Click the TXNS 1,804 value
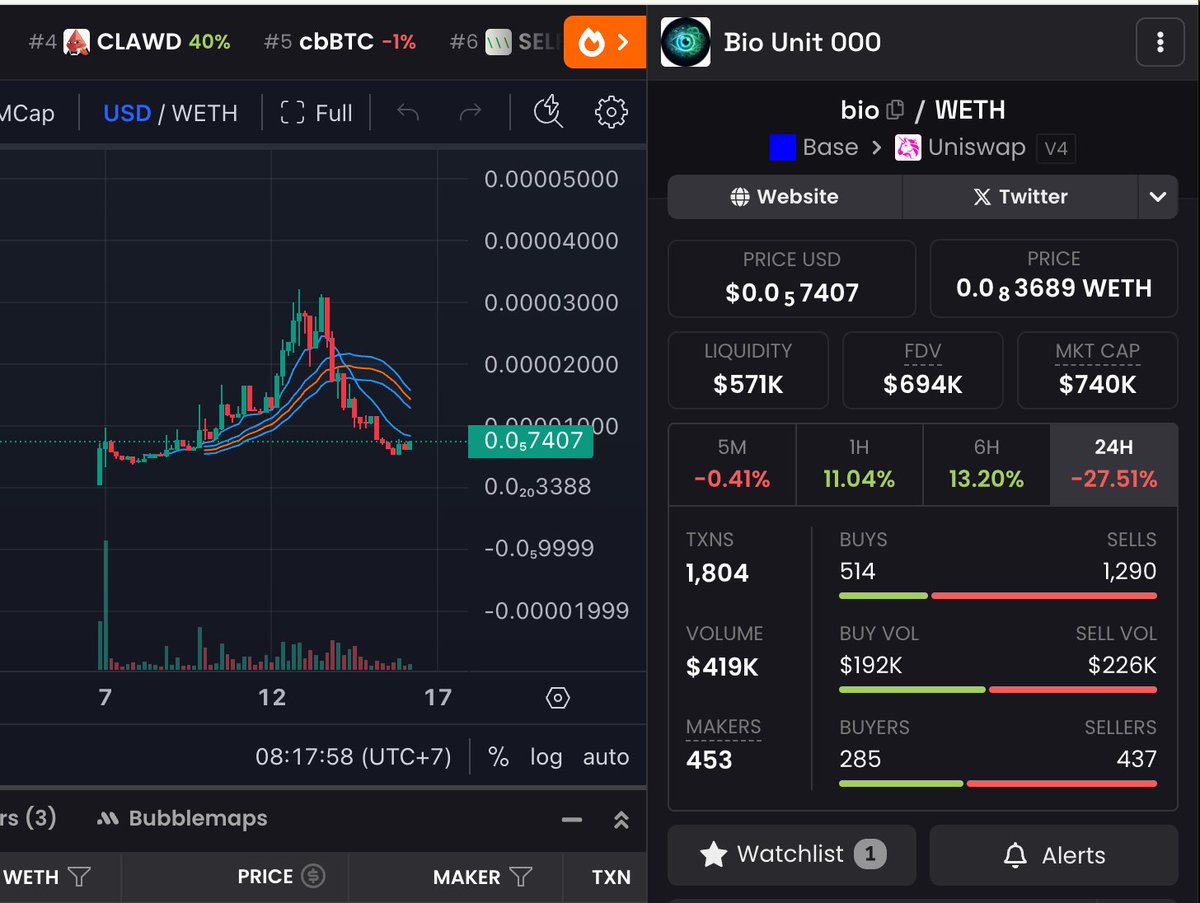The height and width of the screenshot is (903, 1200). (717, 574)
